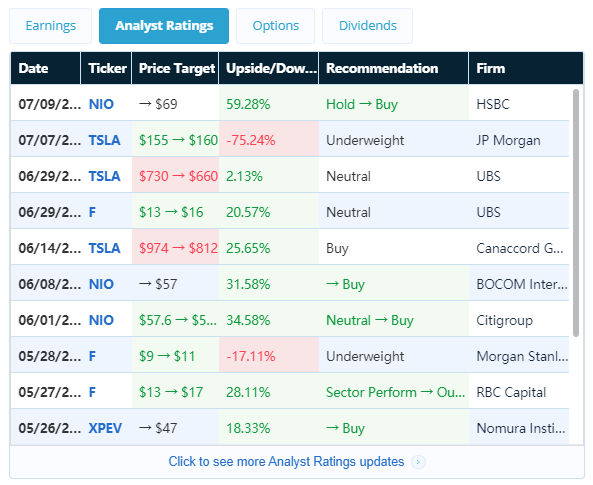This screenshot has width=593, height=485.
Task: Click 'Click to see more Analyst Ratings updates'
Action: pos(286,462)
